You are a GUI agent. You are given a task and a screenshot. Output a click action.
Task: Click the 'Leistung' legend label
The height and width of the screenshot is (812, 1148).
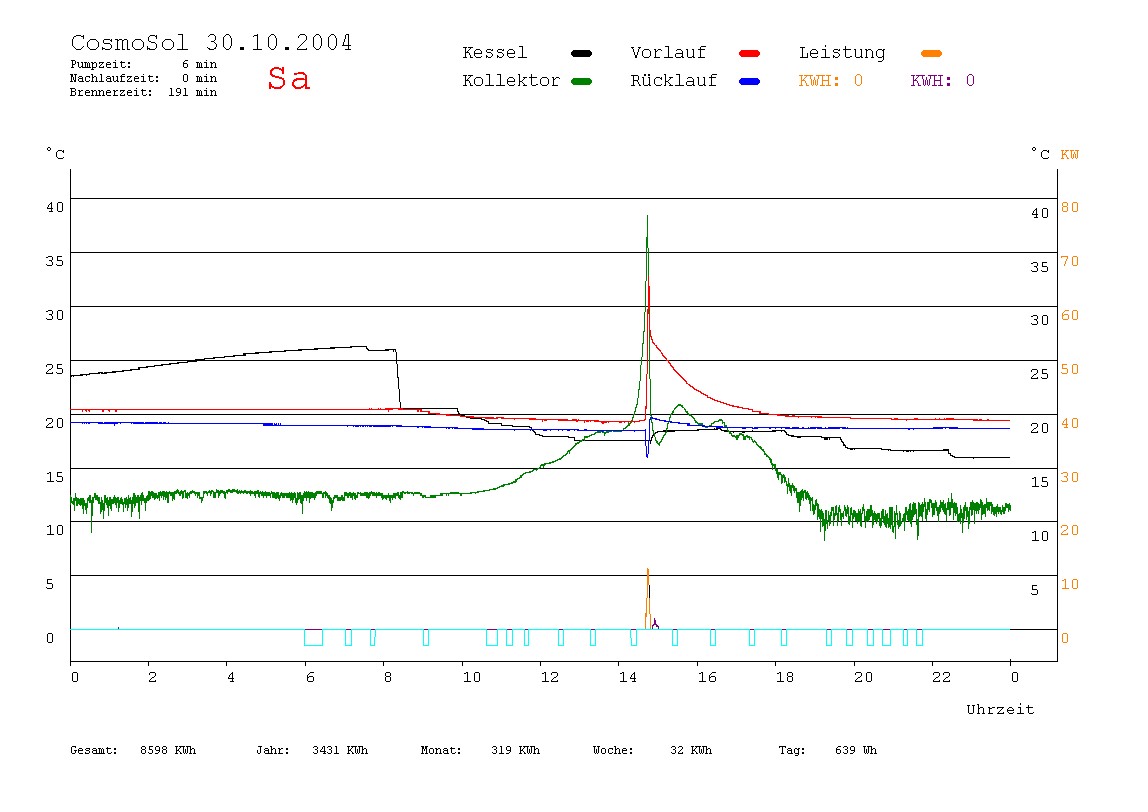click(842, 53)
